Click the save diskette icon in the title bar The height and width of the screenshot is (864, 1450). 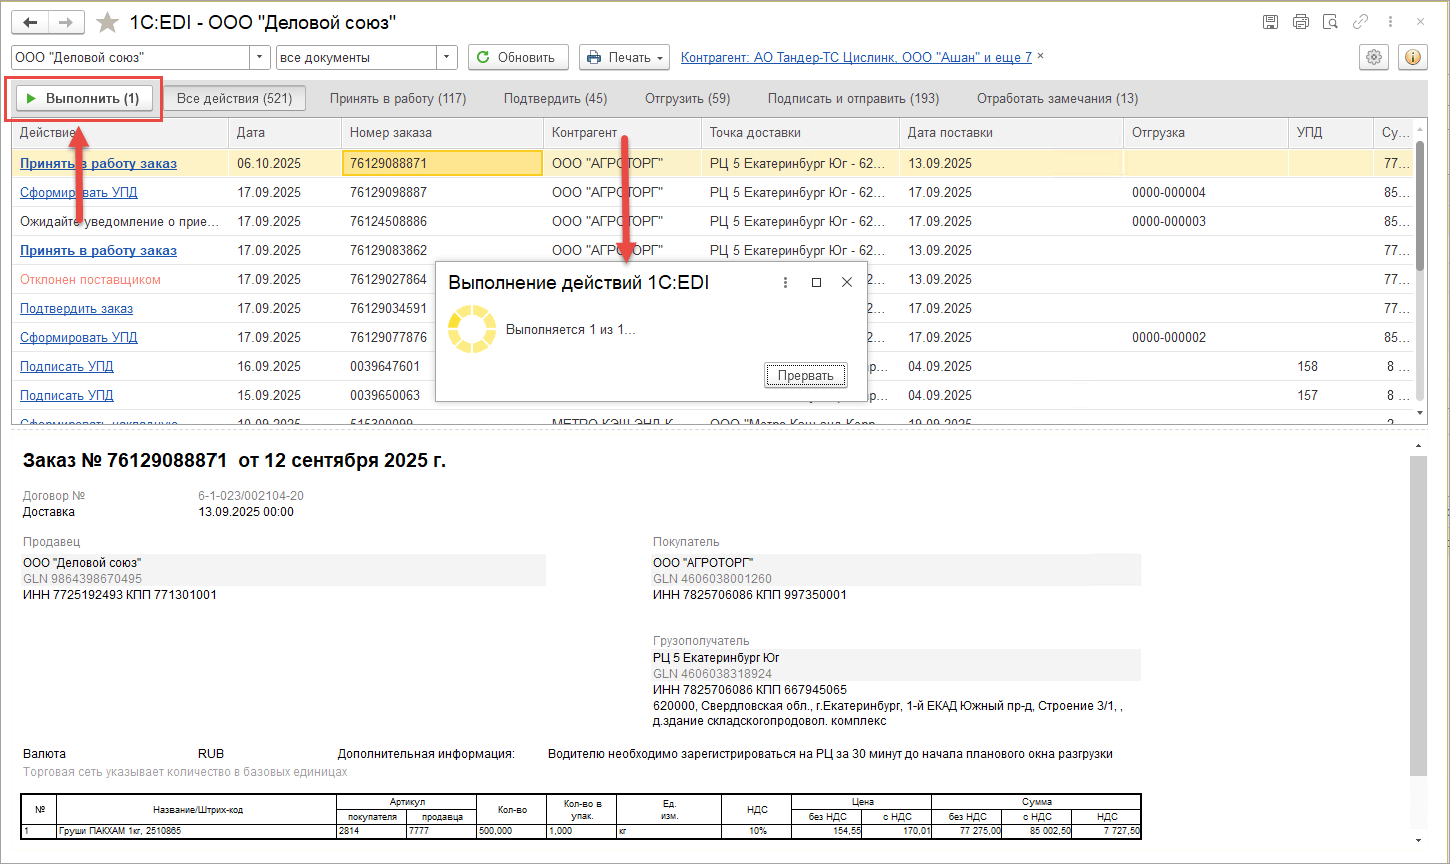(1270, 22)
